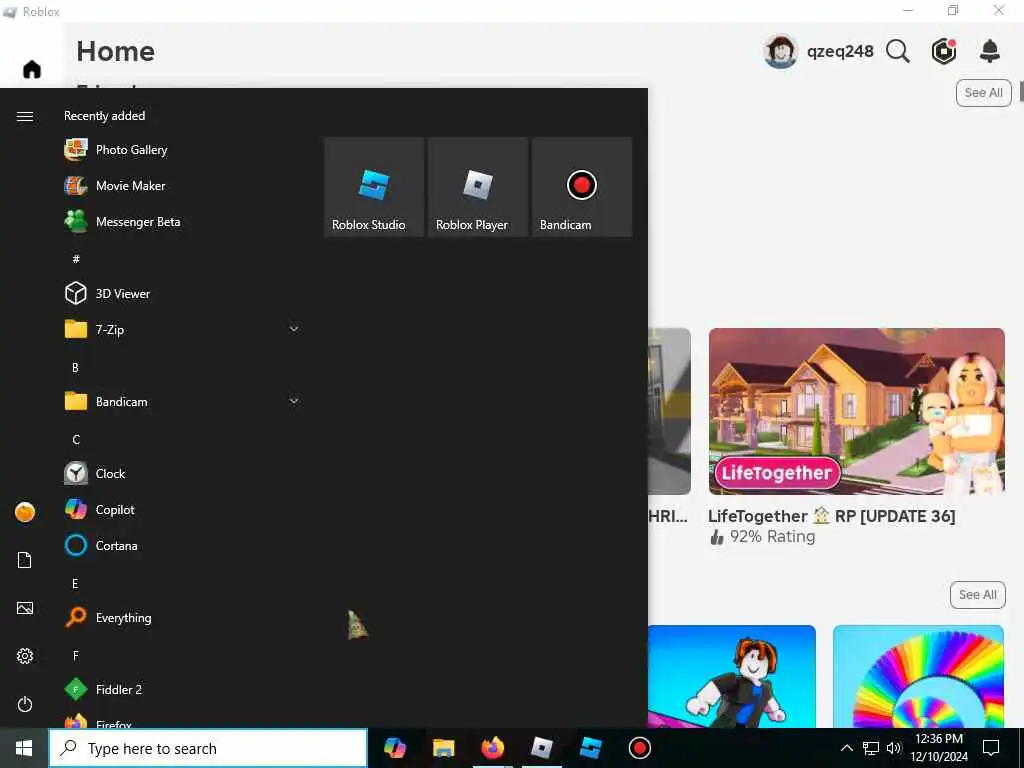Screen dimensions: 1024x768
Task: Open Fiddler 2
Action: click(183, 689)
